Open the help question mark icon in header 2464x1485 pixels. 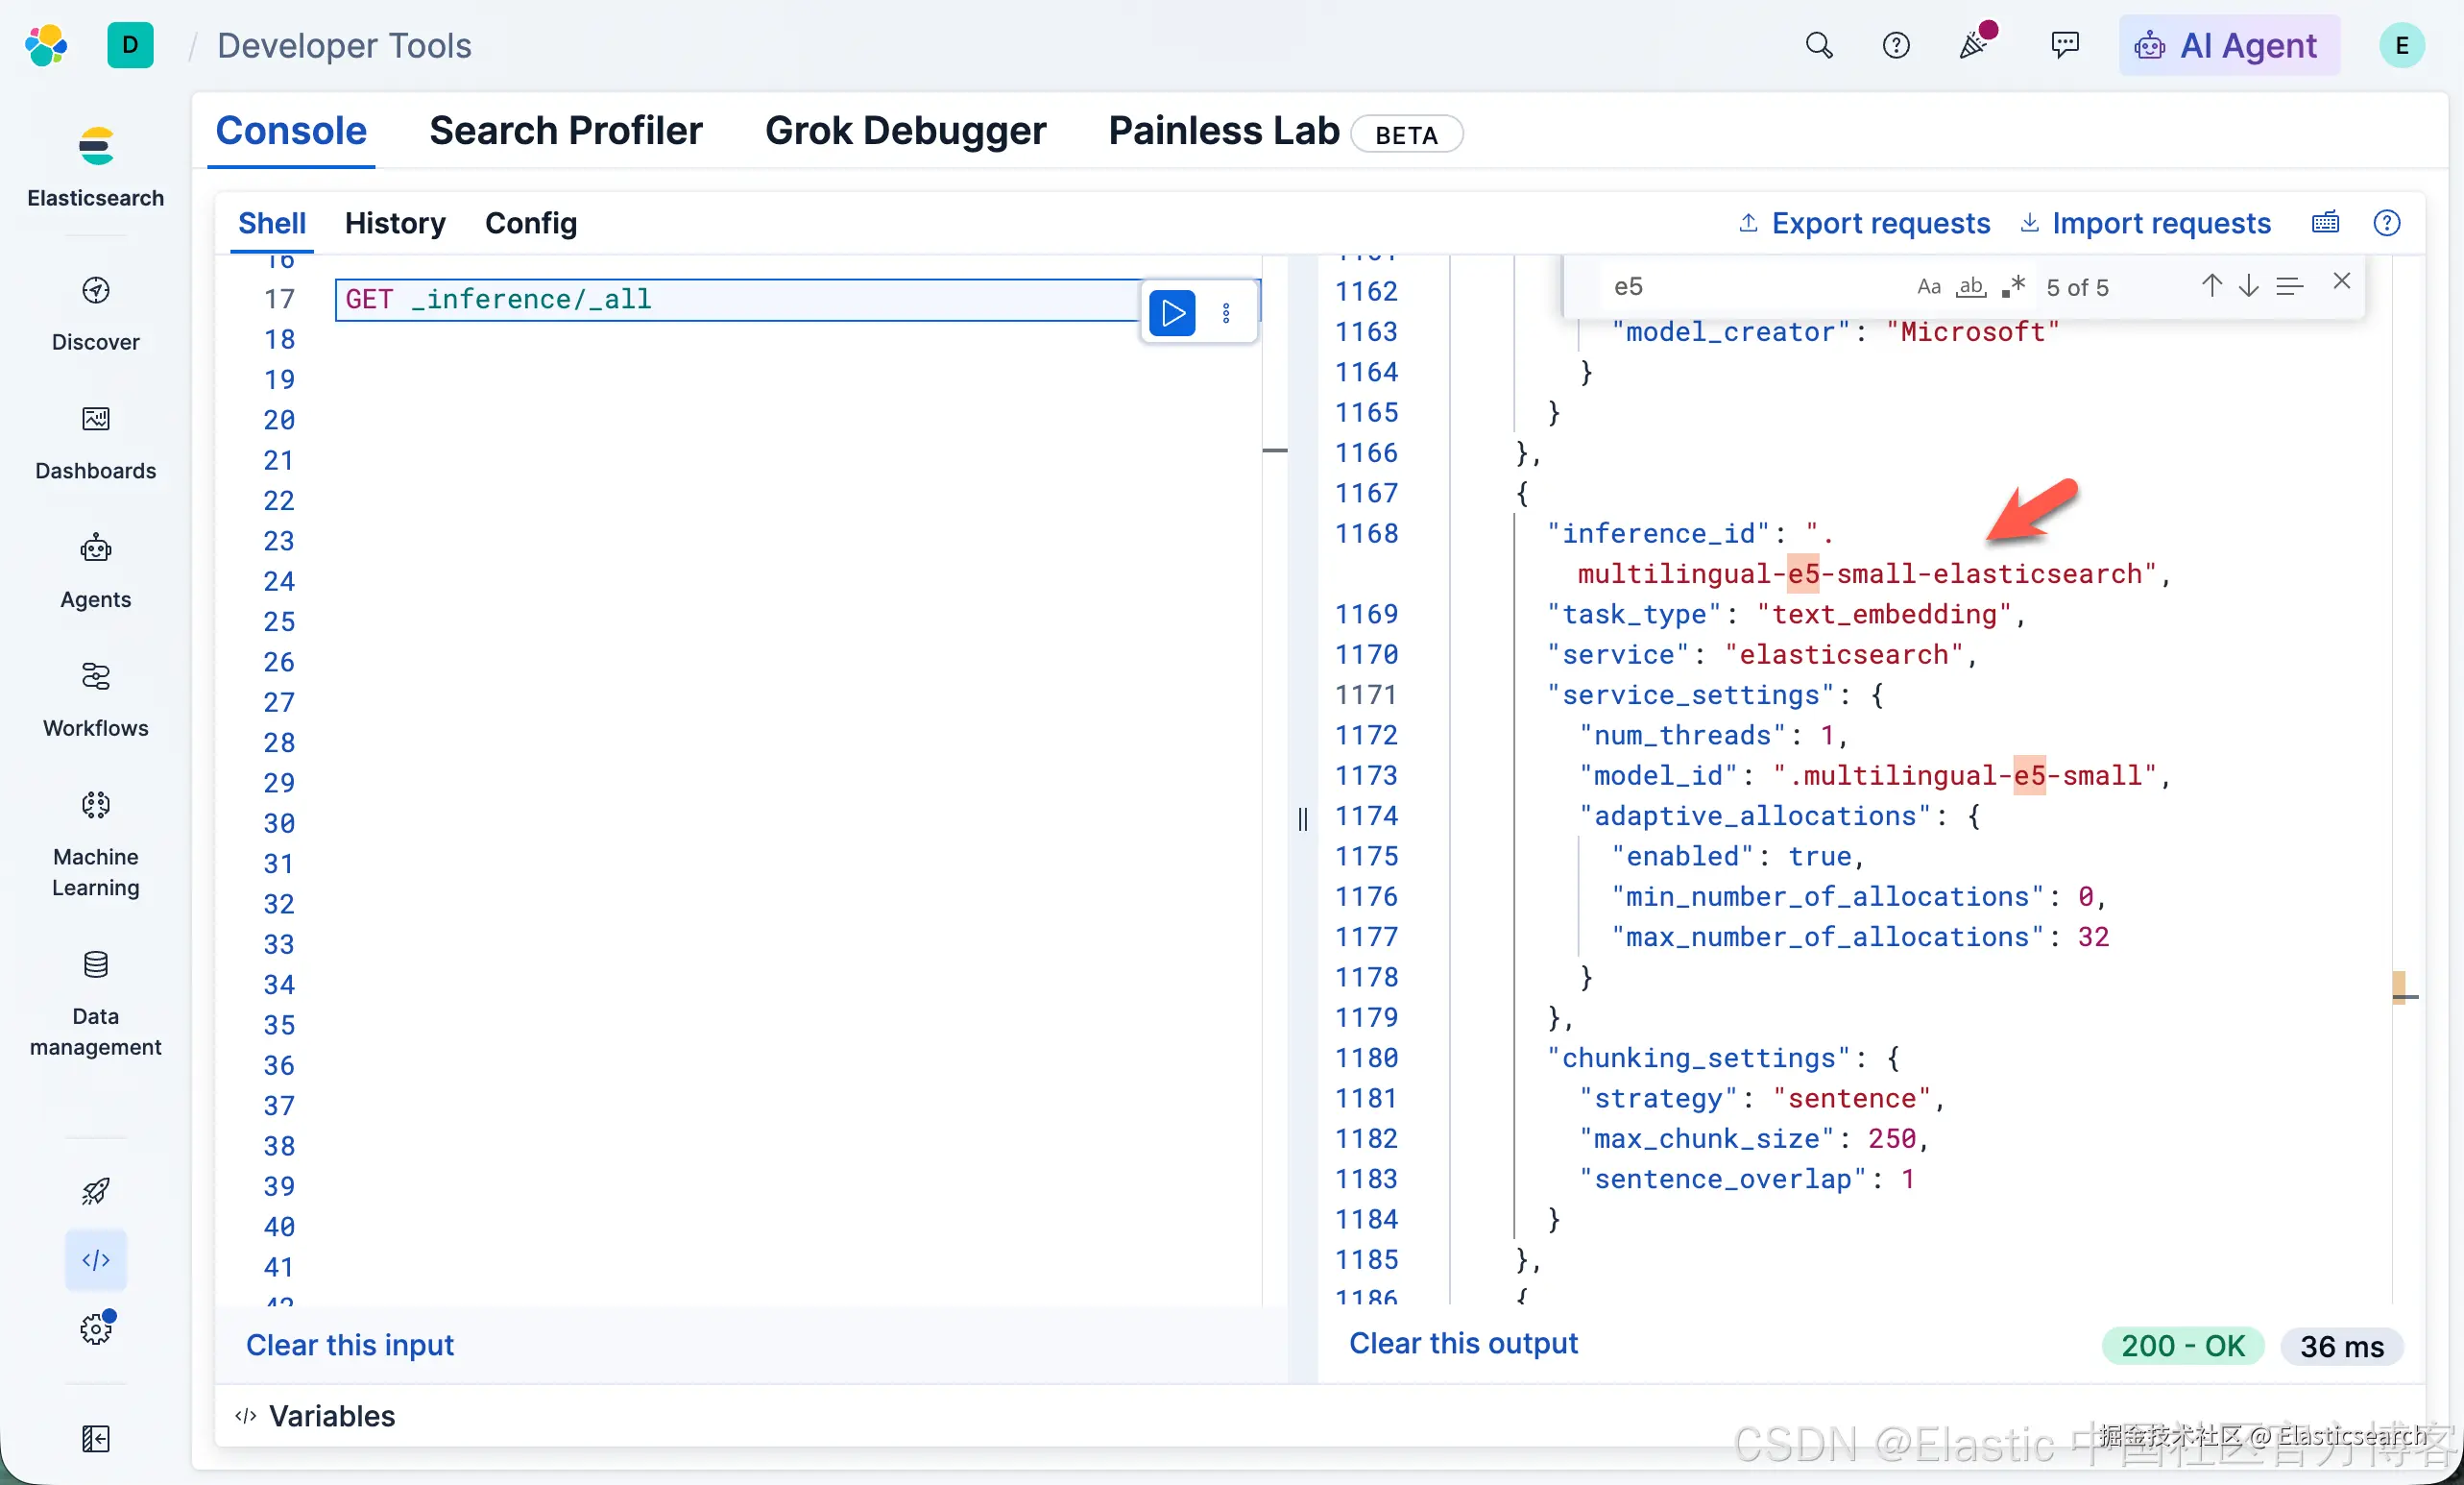pos(1896,46)
